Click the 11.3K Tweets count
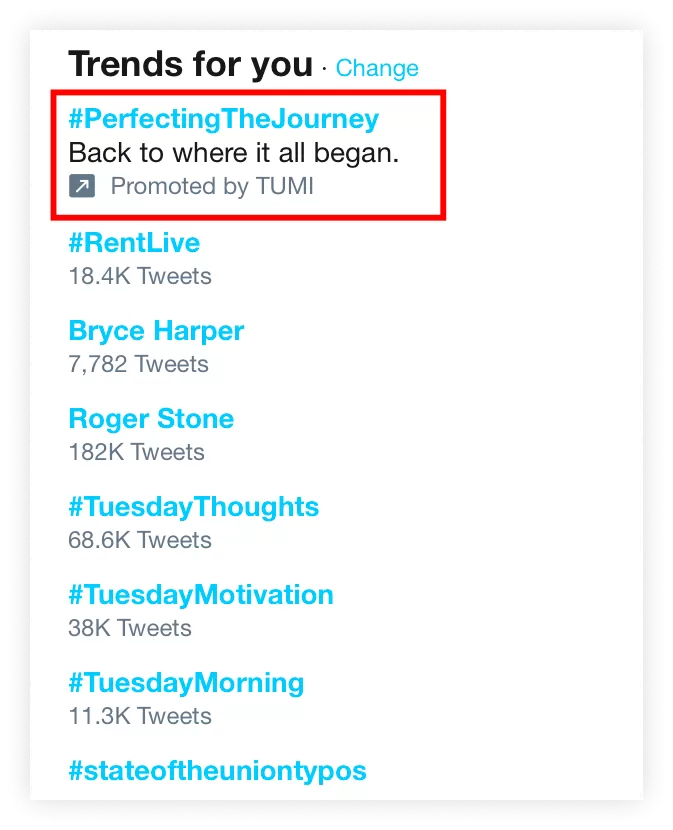The width and height of the screenshot is (673, 830). coord(140,716)
